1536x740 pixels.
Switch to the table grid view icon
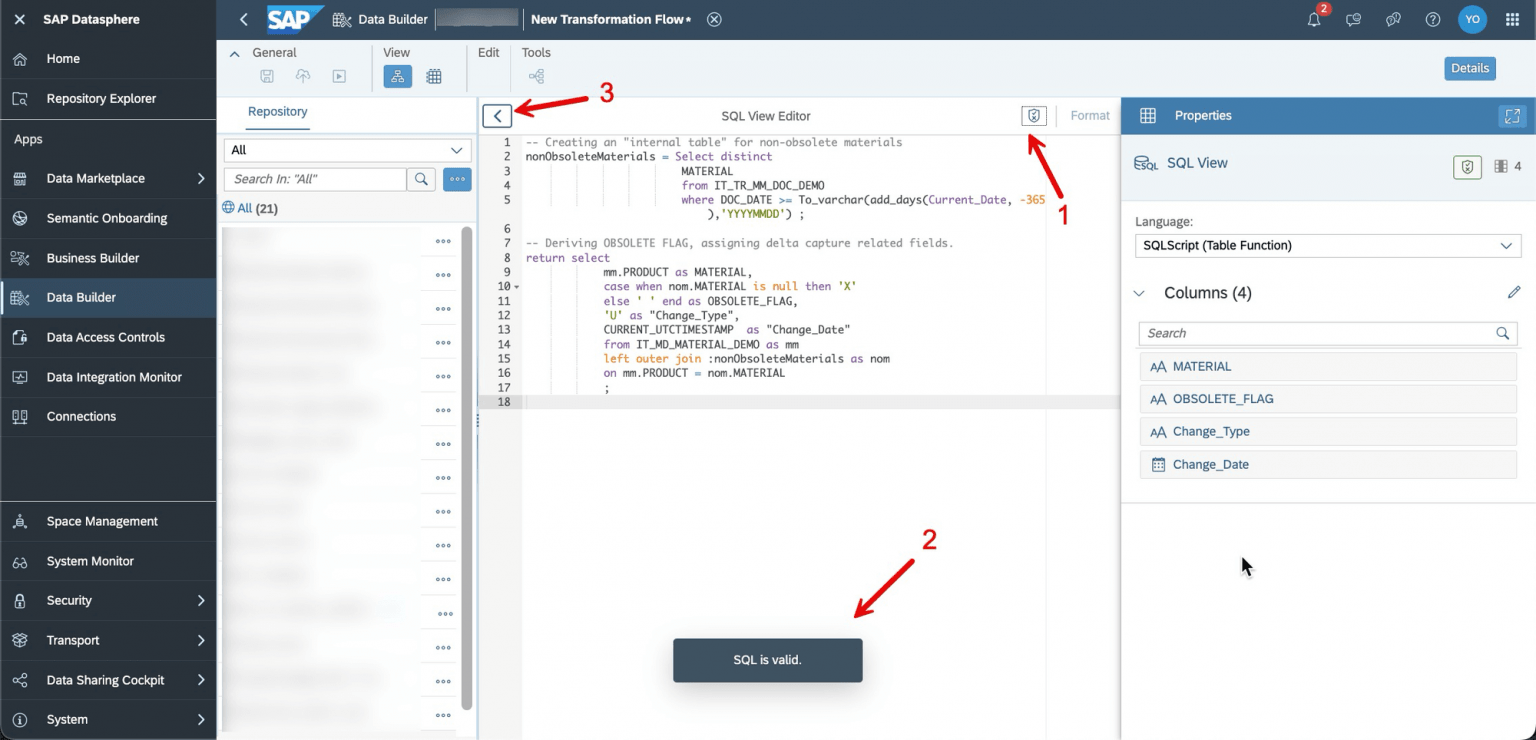434,76
